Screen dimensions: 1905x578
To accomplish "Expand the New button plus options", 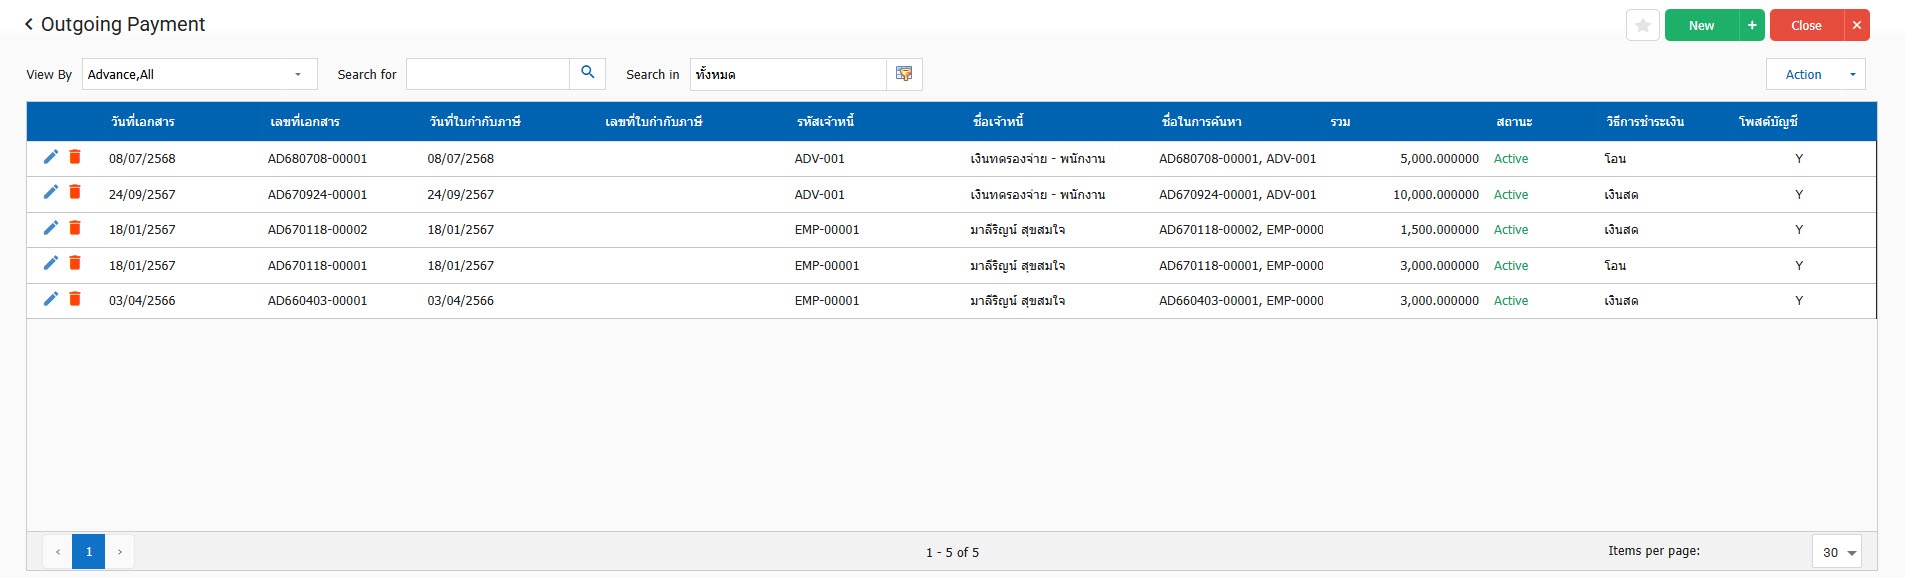I will point(1752,25).
